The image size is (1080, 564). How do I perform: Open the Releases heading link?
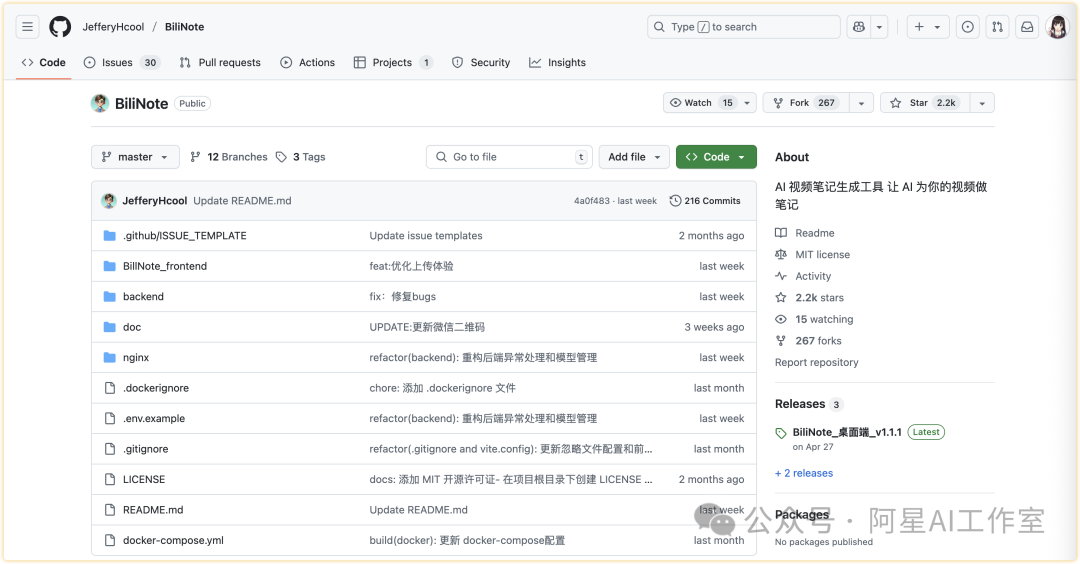[x=809, y=404]
